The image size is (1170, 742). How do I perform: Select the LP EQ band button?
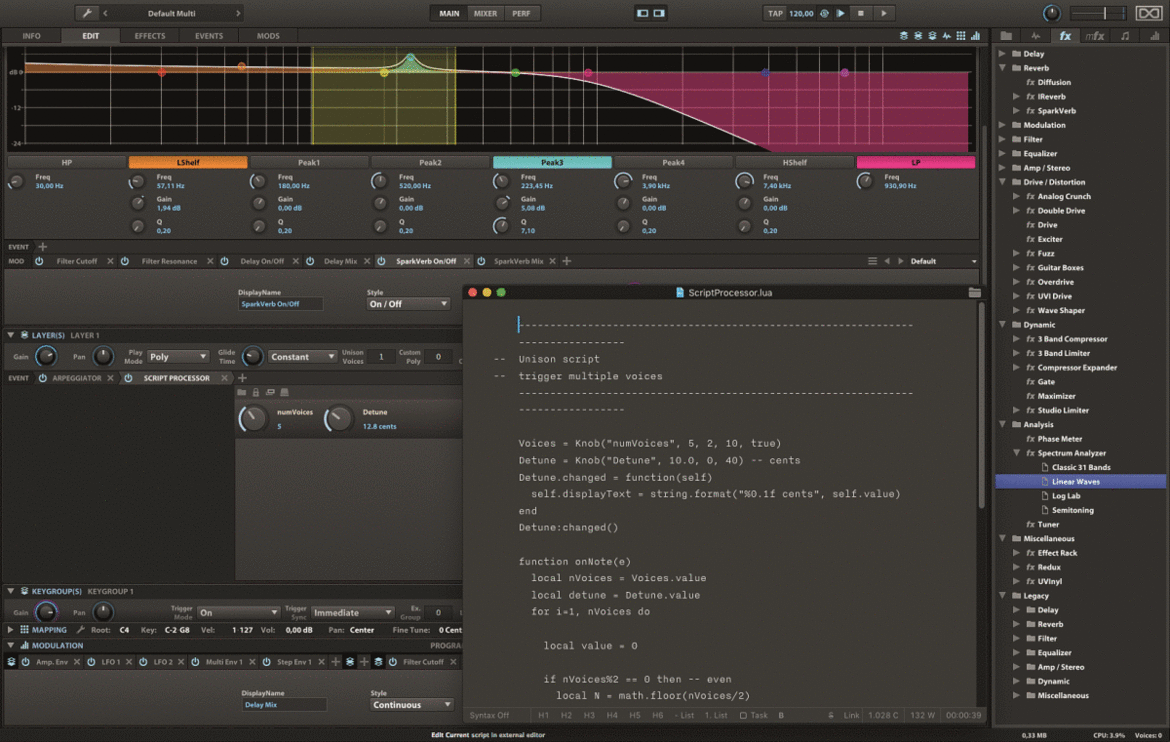916,162
